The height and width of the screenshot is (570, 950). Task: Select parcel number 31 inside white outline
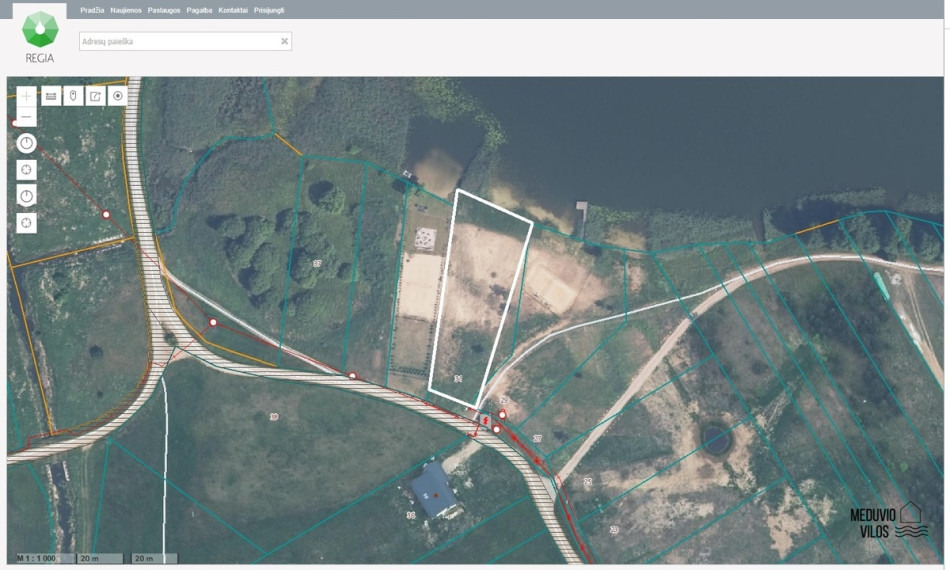pos(458,379)
